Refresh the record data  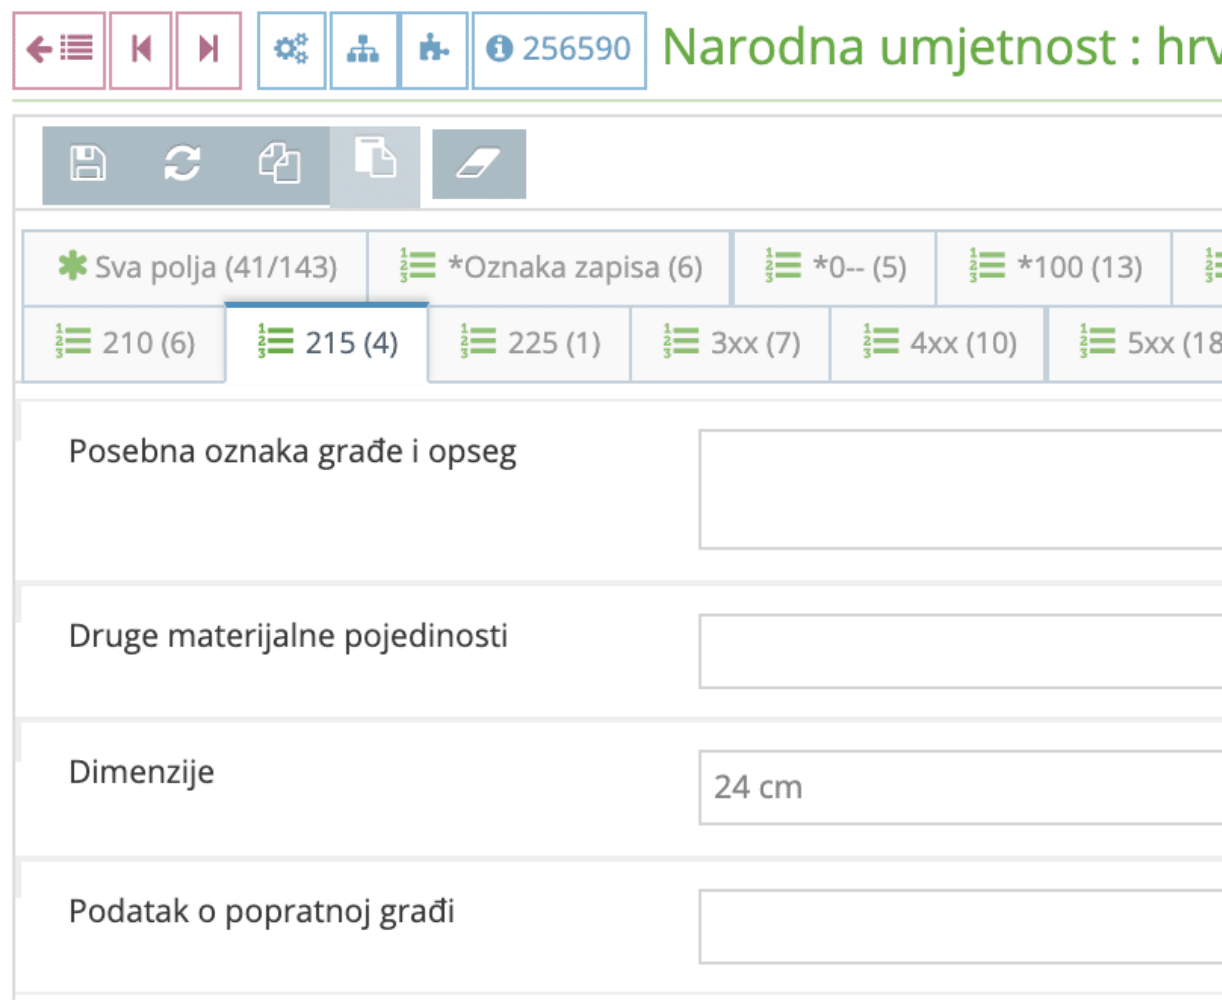(182, 165)
